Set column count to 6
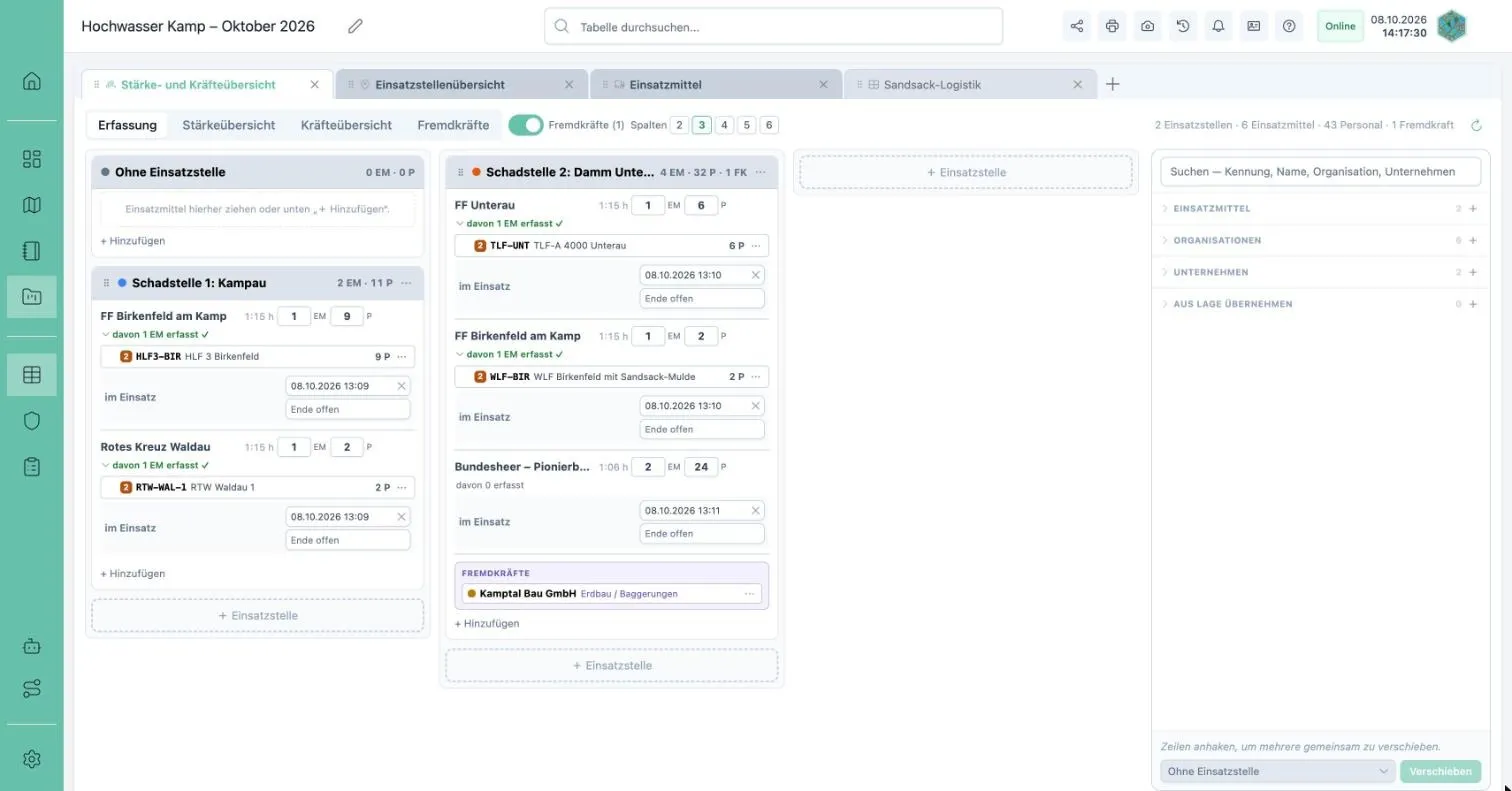This screenshot has height=791, width=1512. 769,125
